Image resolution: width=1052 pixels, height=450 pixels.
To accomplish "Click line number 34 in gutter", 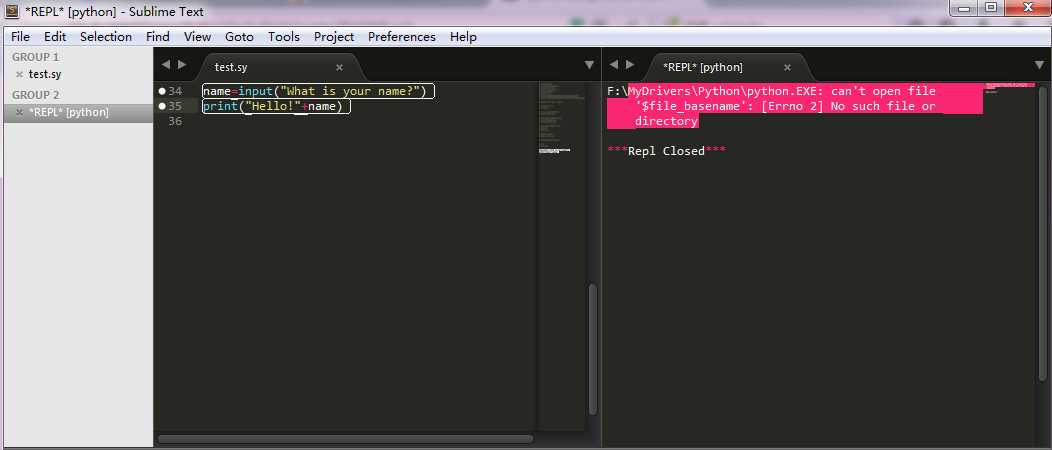I will [175, 91].
